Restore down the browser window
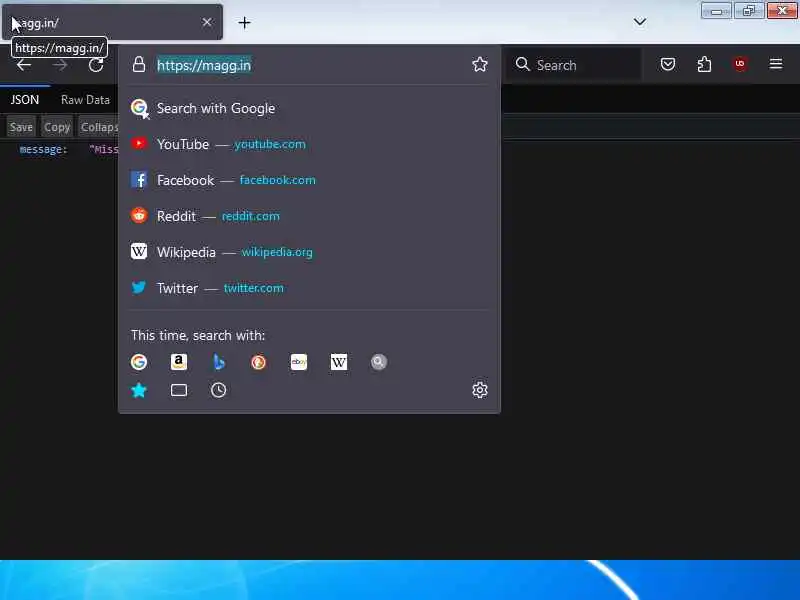Viewport: 800px width, 600px height. click(748, 10)
